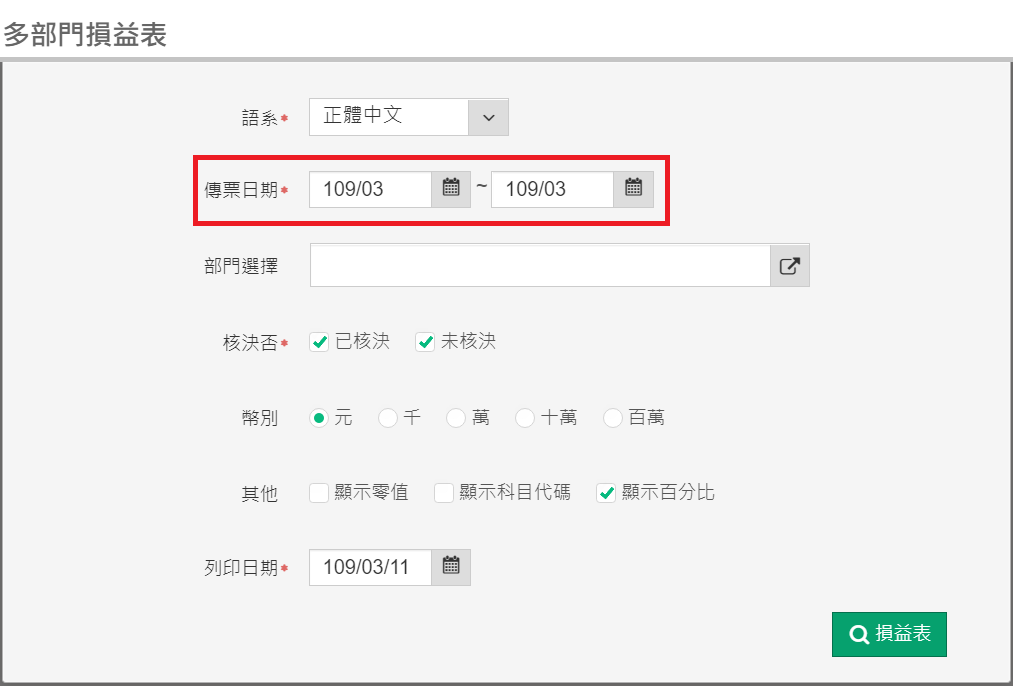The width and height of the screenshot is (1013, 686).
Task: Click the green 損益表 search button
Action: pos(889,634)
